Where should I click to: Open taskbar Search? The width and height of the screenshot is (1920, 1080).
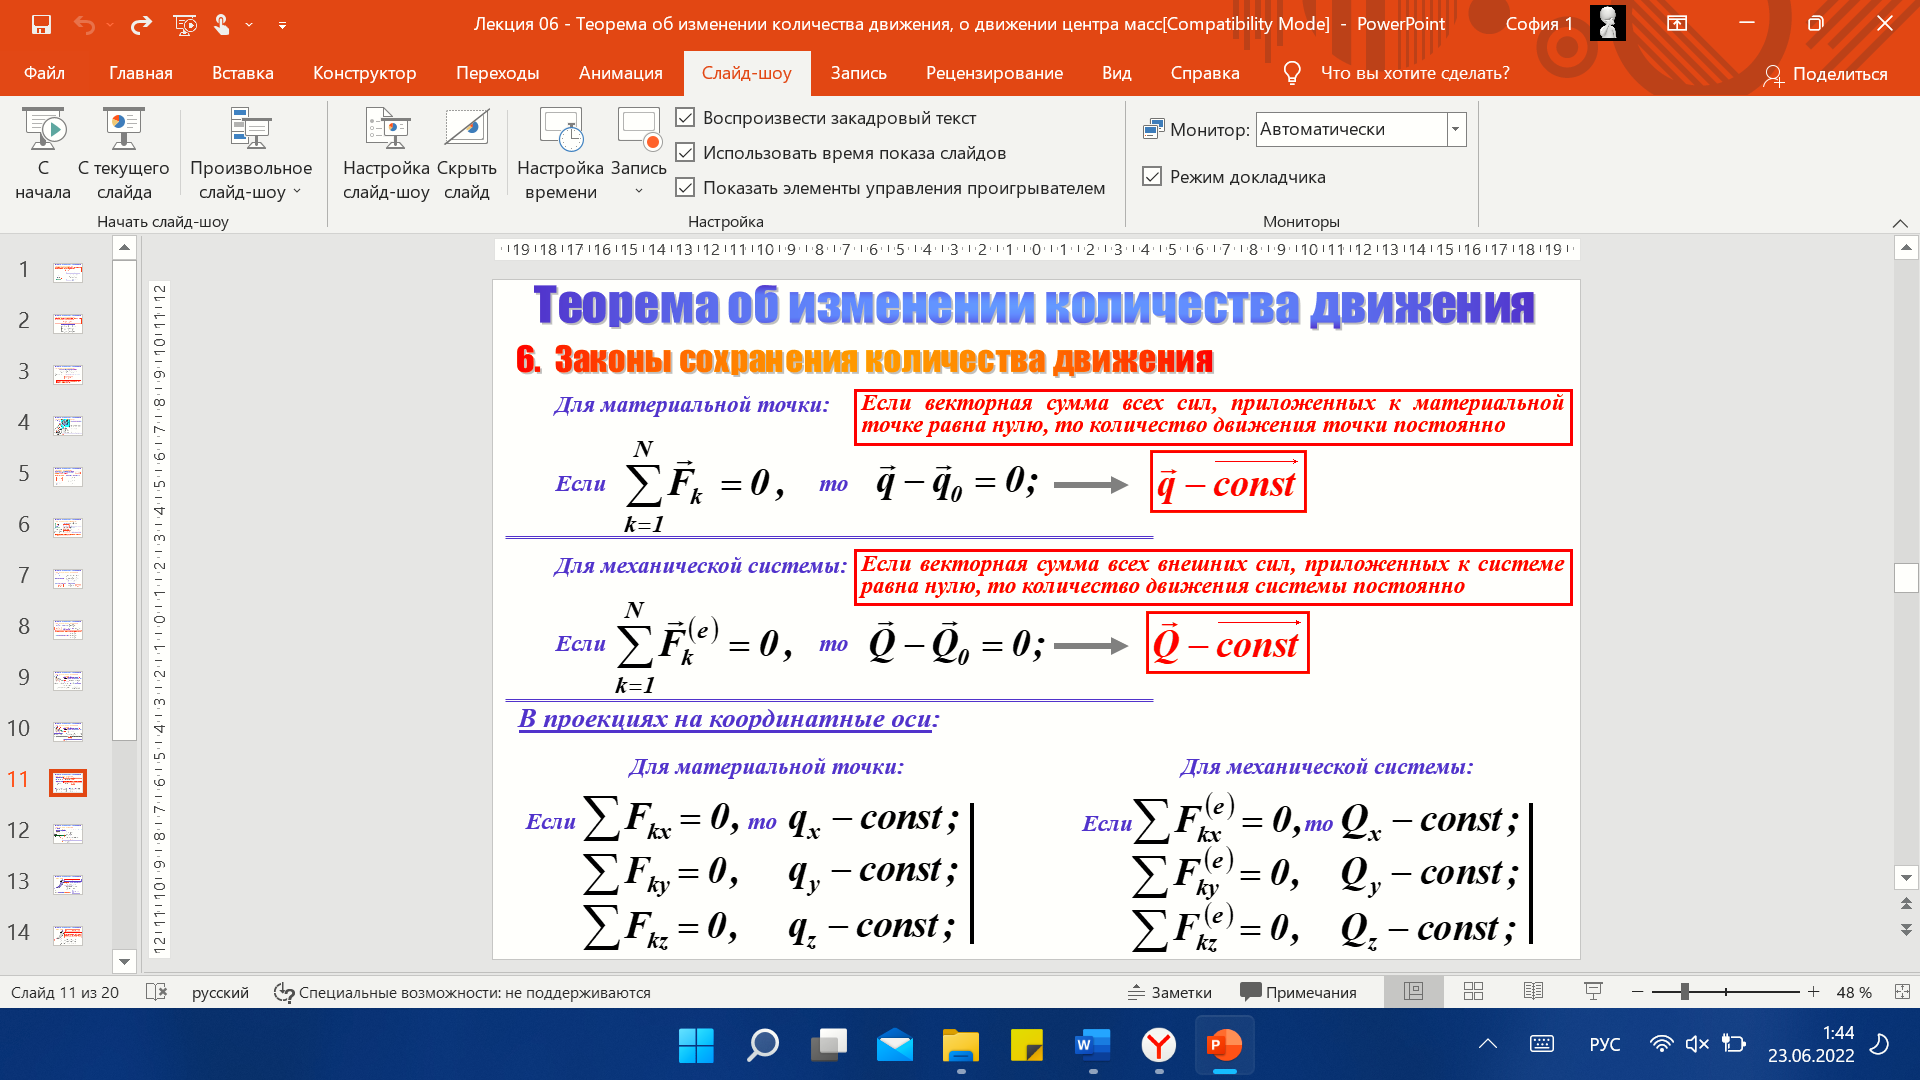pyautogui.click(x=762, y=1045)
